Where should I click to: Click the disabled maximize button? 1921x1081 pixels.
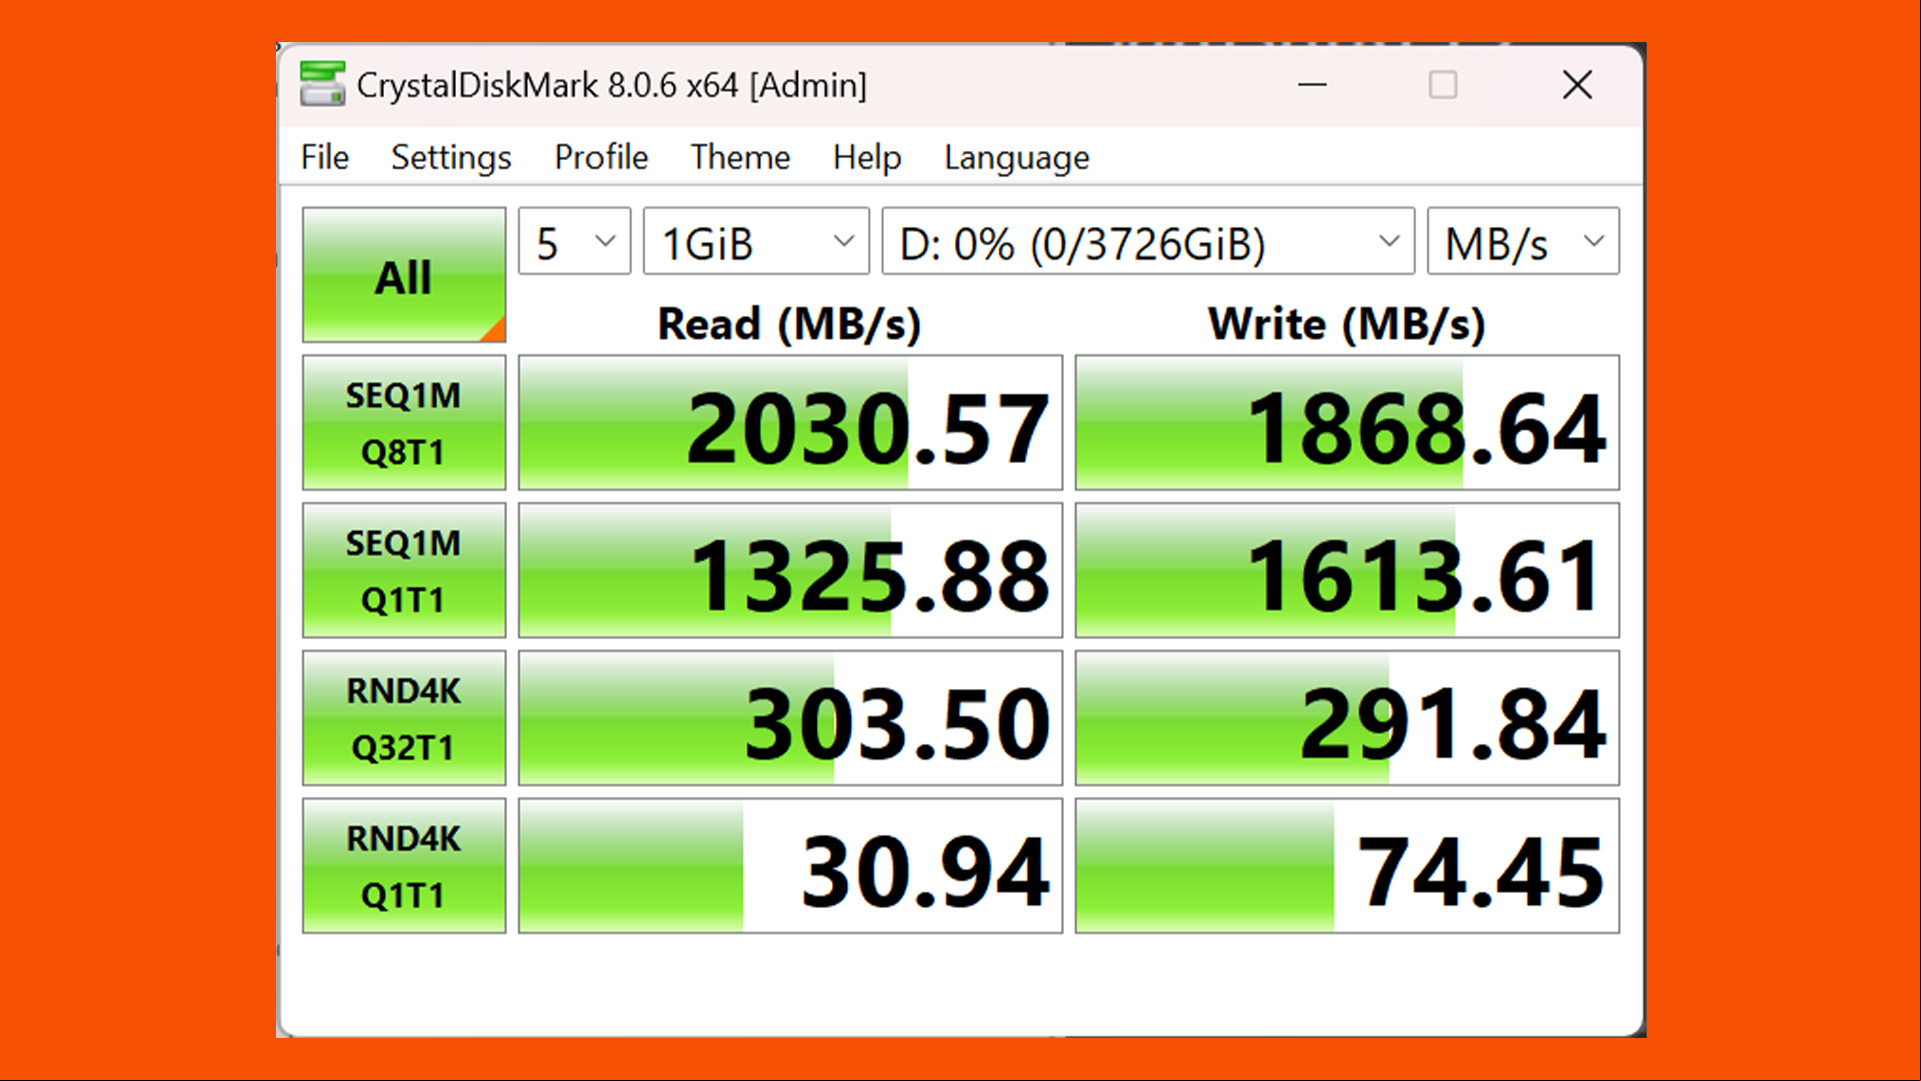1442,85
